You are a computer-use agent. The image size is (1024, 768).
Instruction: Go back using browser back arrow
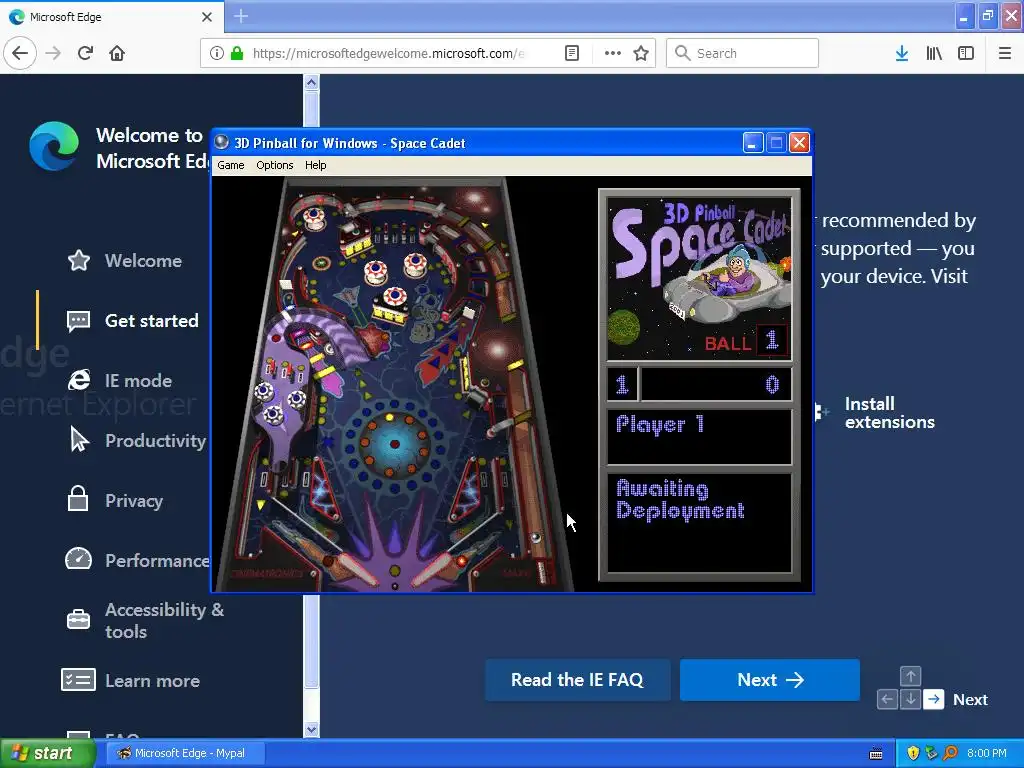click(x=20, y=53)
